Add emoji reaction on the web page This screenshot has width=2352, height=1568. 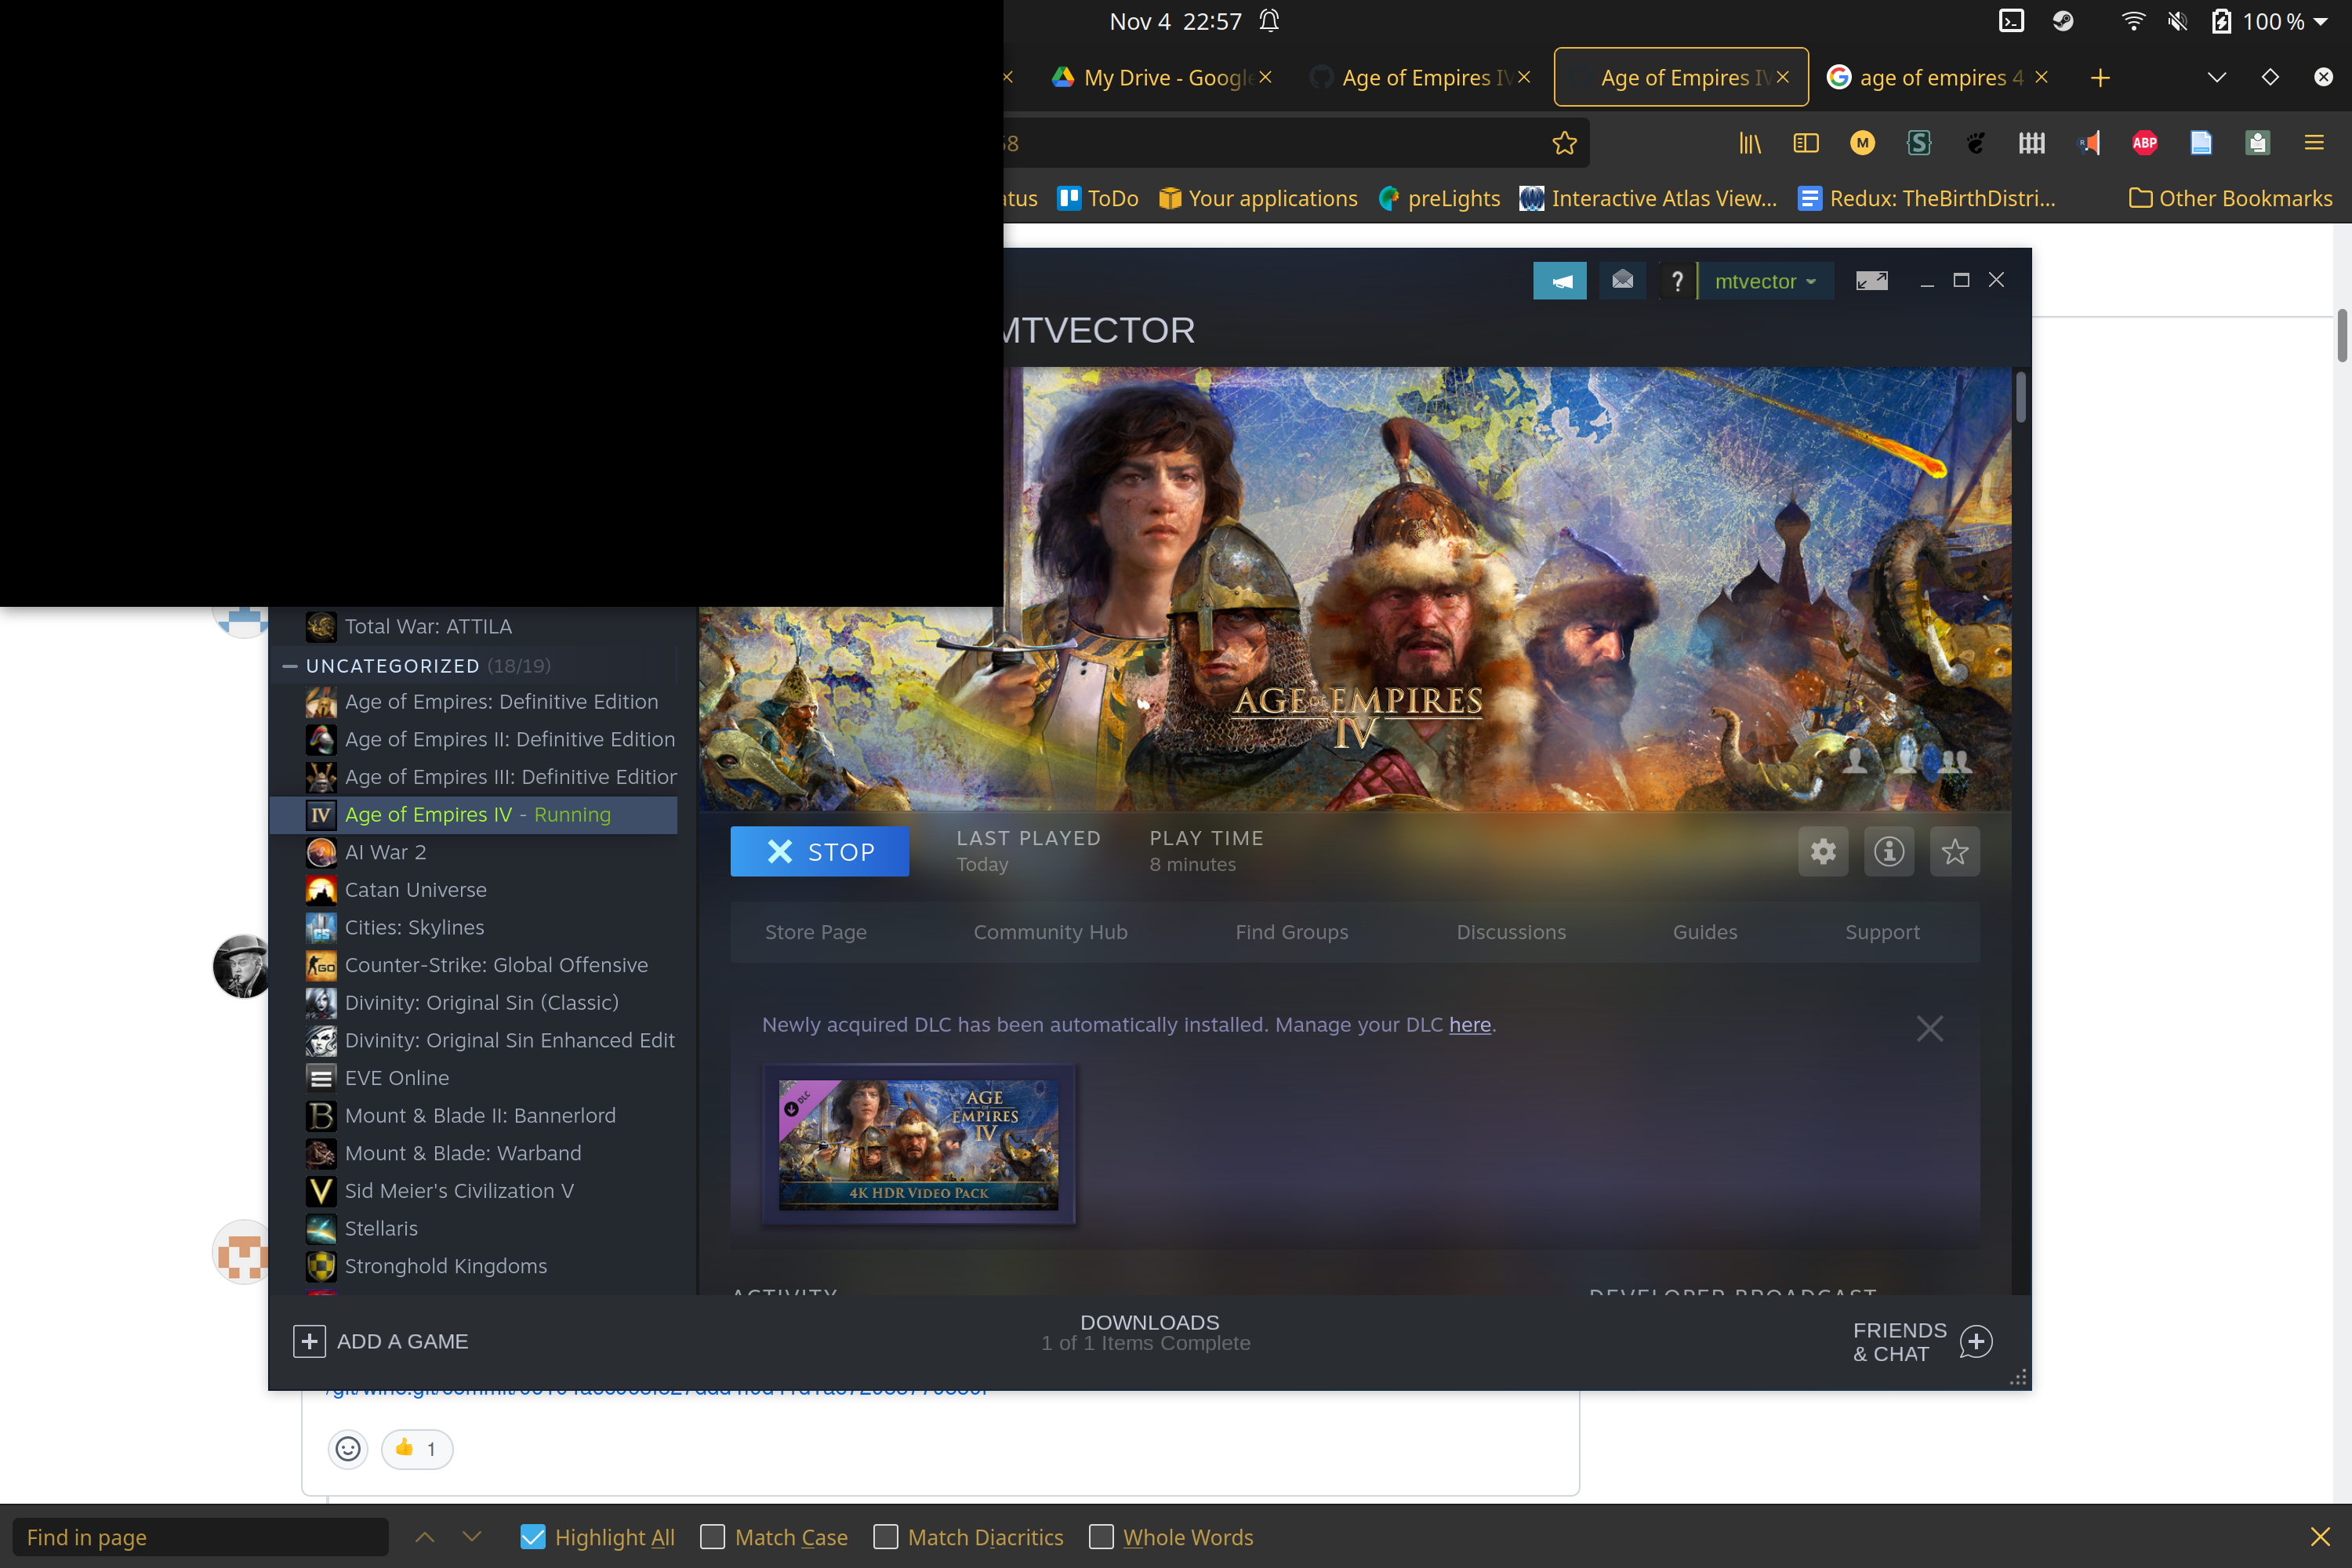tap(348, 1449)
